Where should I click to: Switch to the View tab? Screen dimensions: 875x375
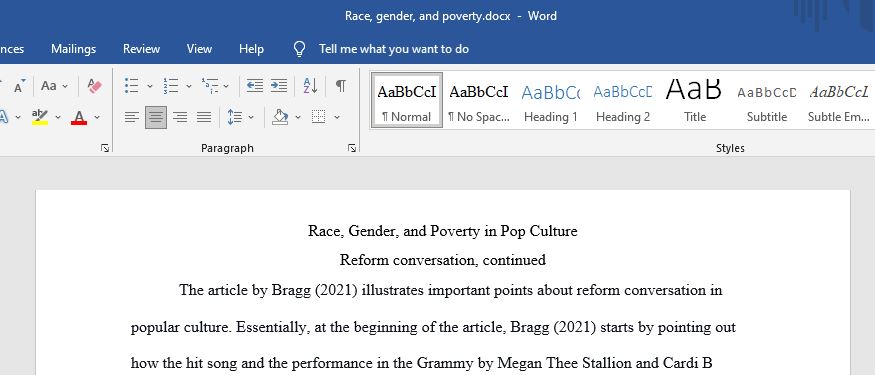tap(199, 49)
